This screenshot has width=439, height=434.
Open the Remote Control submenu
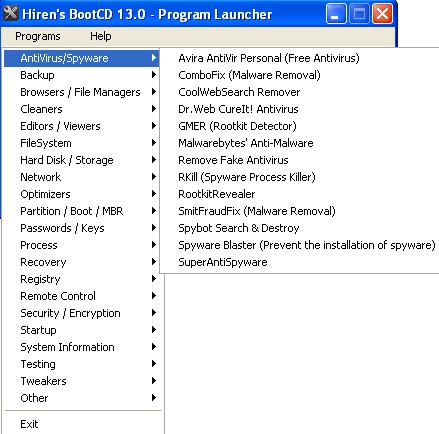coord(81,296)
